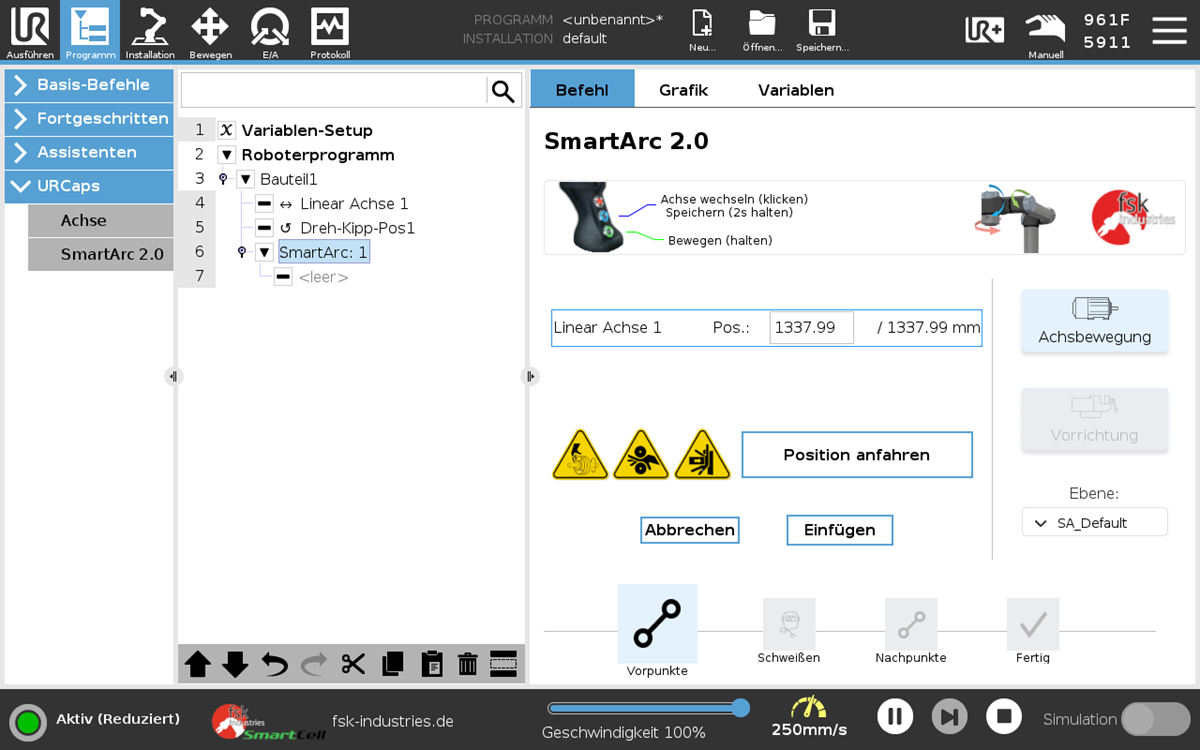1200x750 pixels.
Task: Open a file with Öffnen icon
Action: pyautogui.click(x=762, y=30)
